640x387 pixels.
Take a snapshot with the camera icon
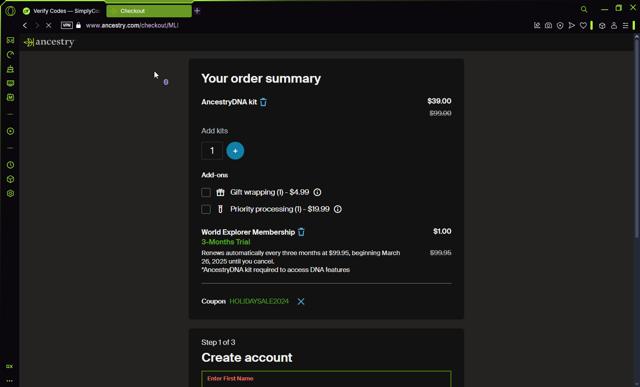[549, 25]
